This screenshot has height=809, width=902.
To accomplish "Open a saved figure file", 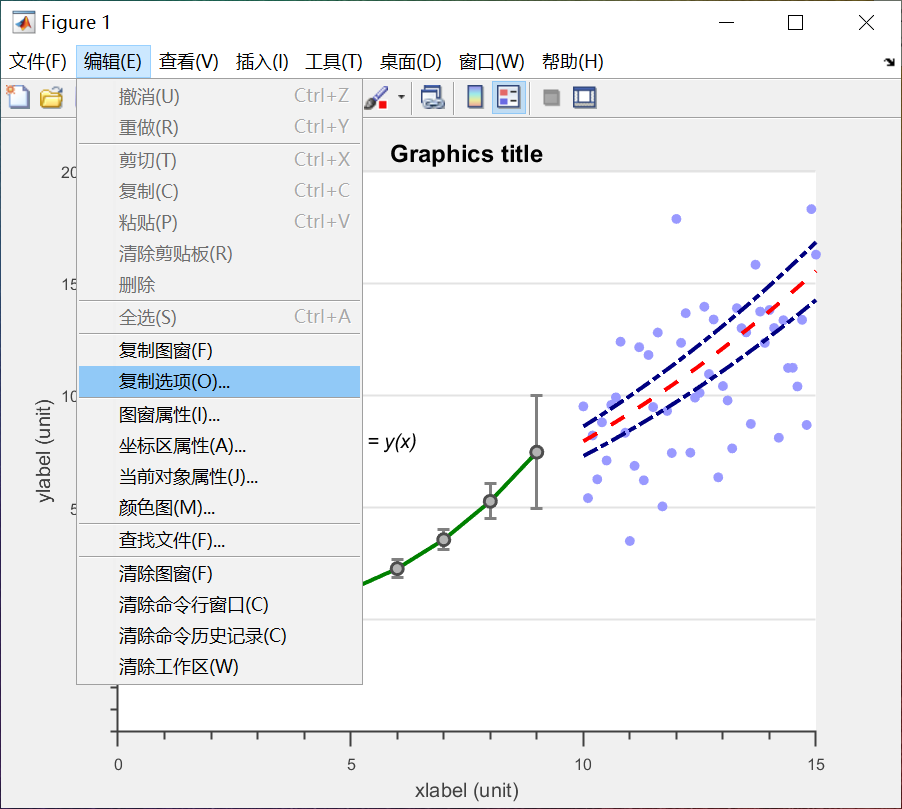I will [x=52, y=97].
